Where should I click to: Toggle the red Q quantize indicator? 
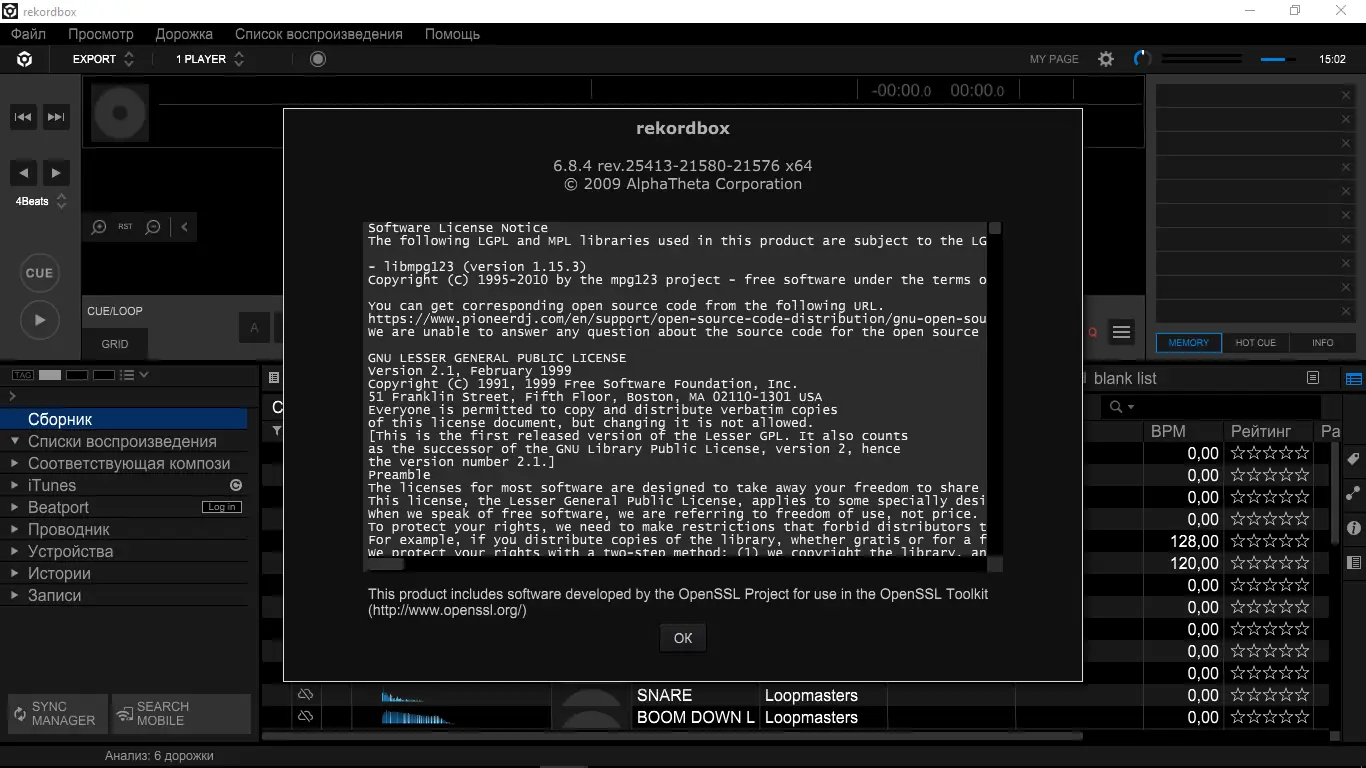coord(1093,332)
